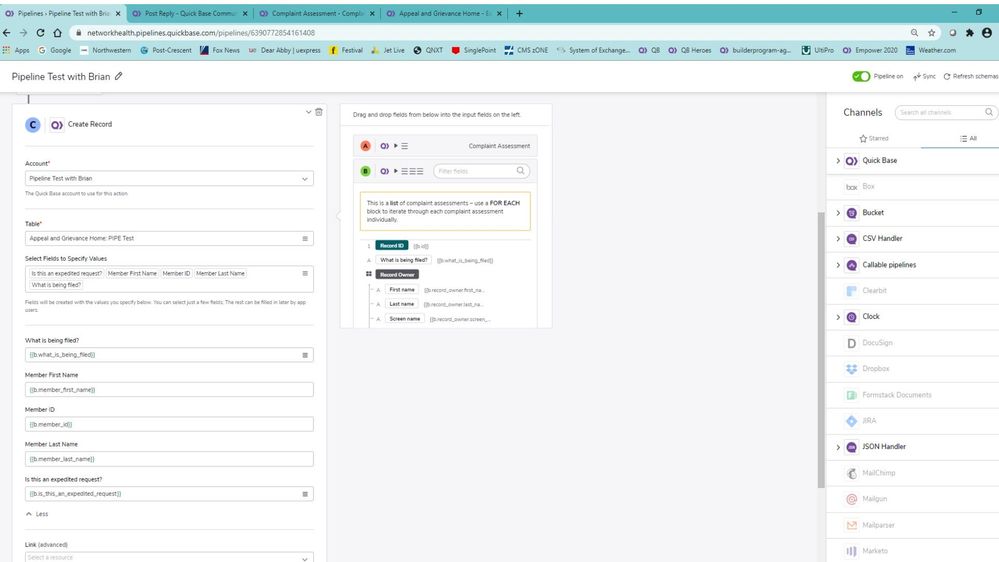Expand the Clock channel
This screenshot has height=562, width=999.
point(838,317)
